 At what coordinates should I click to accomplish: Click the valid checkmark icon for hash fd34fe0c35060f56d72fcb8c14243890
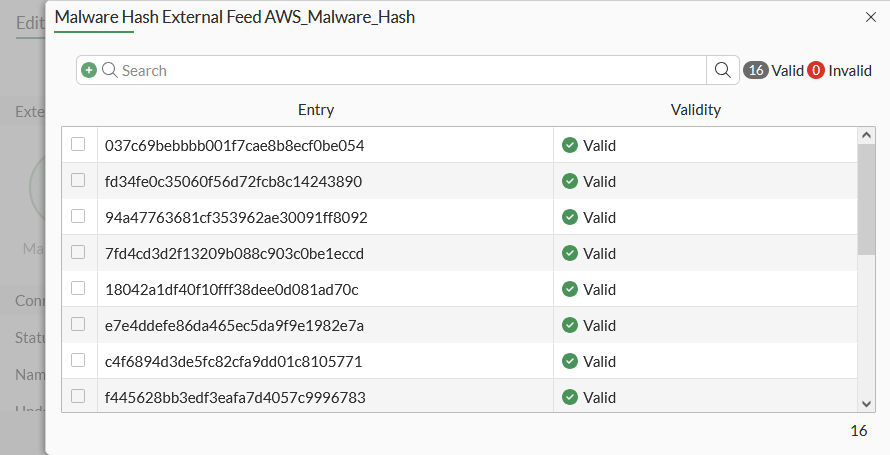[x=570, y=181]
